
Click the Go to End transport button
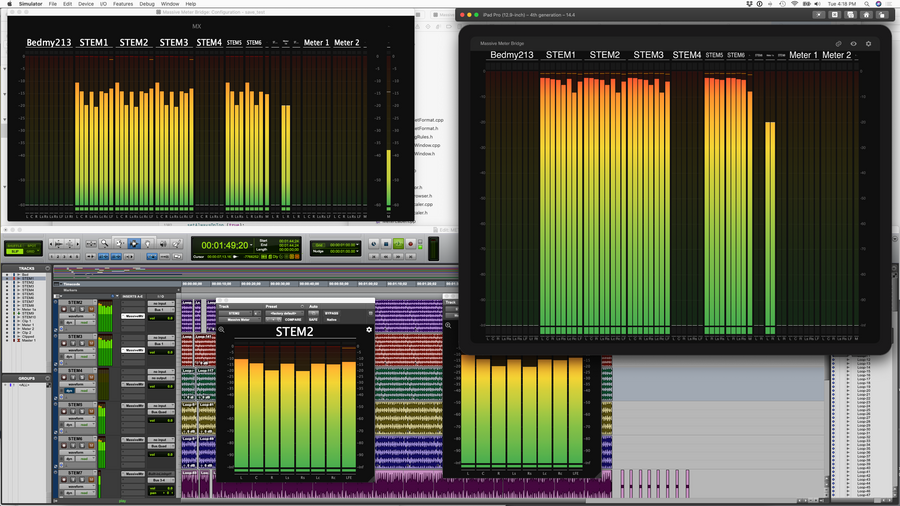[410, 256]
